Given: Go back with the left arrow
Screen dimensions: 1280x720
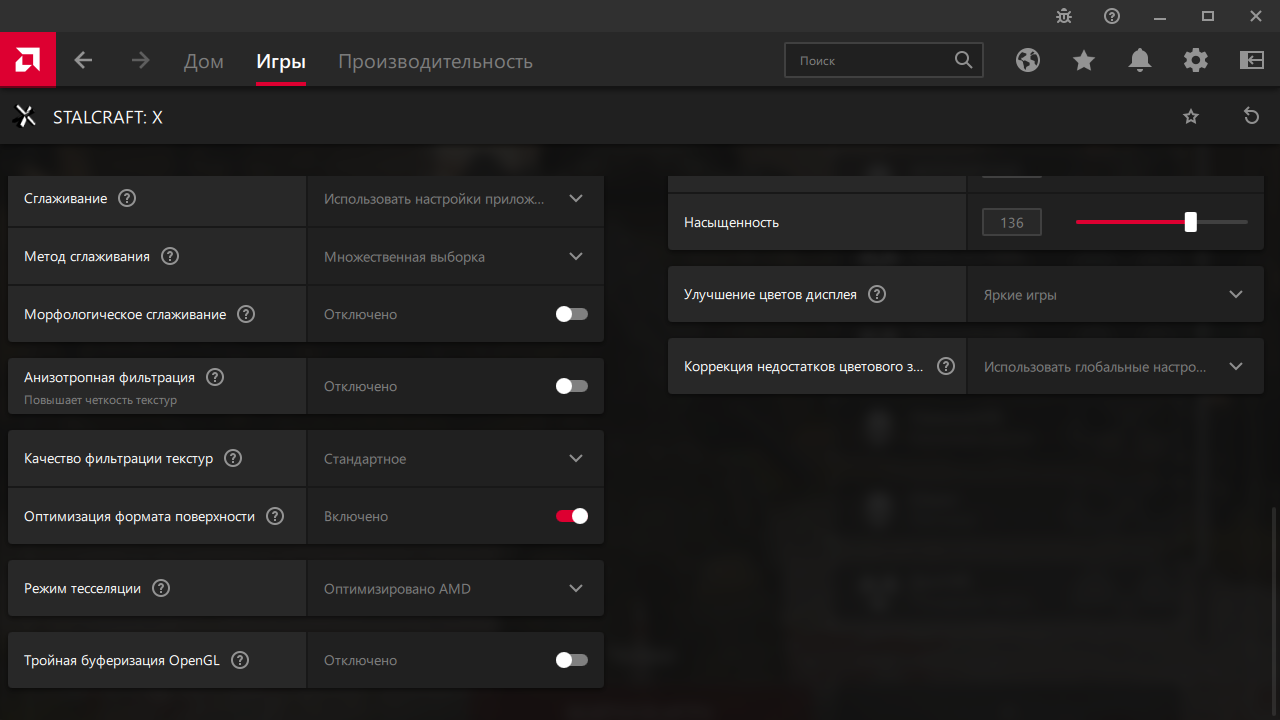Looking at the screenshot, I should [83, 60].
